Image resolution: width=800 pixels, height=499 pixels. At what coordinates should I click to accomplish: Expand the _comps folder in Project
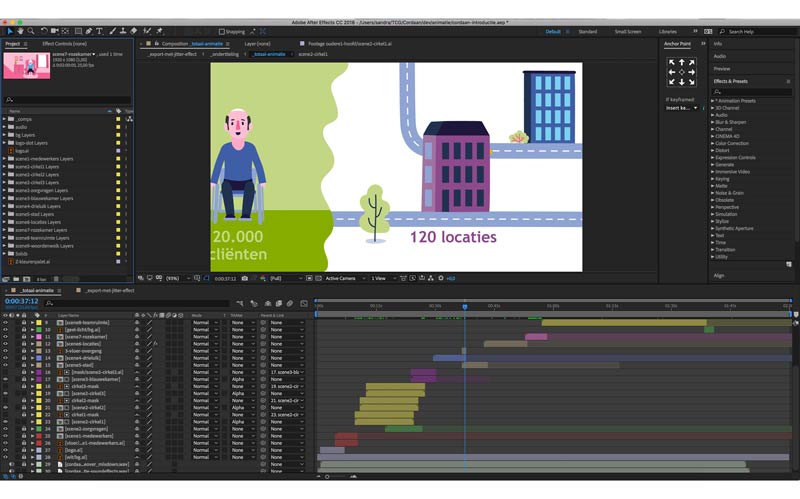(5, 119)
